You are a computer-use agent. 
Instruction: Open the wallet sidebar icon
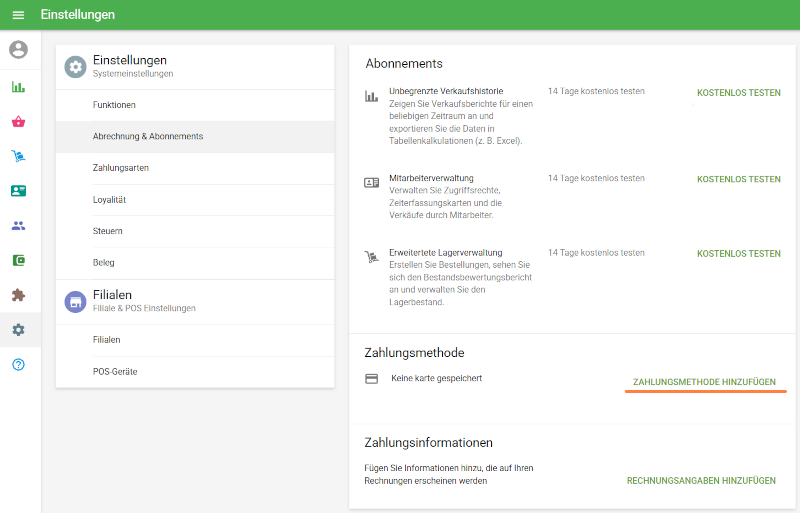coord(18,260)
